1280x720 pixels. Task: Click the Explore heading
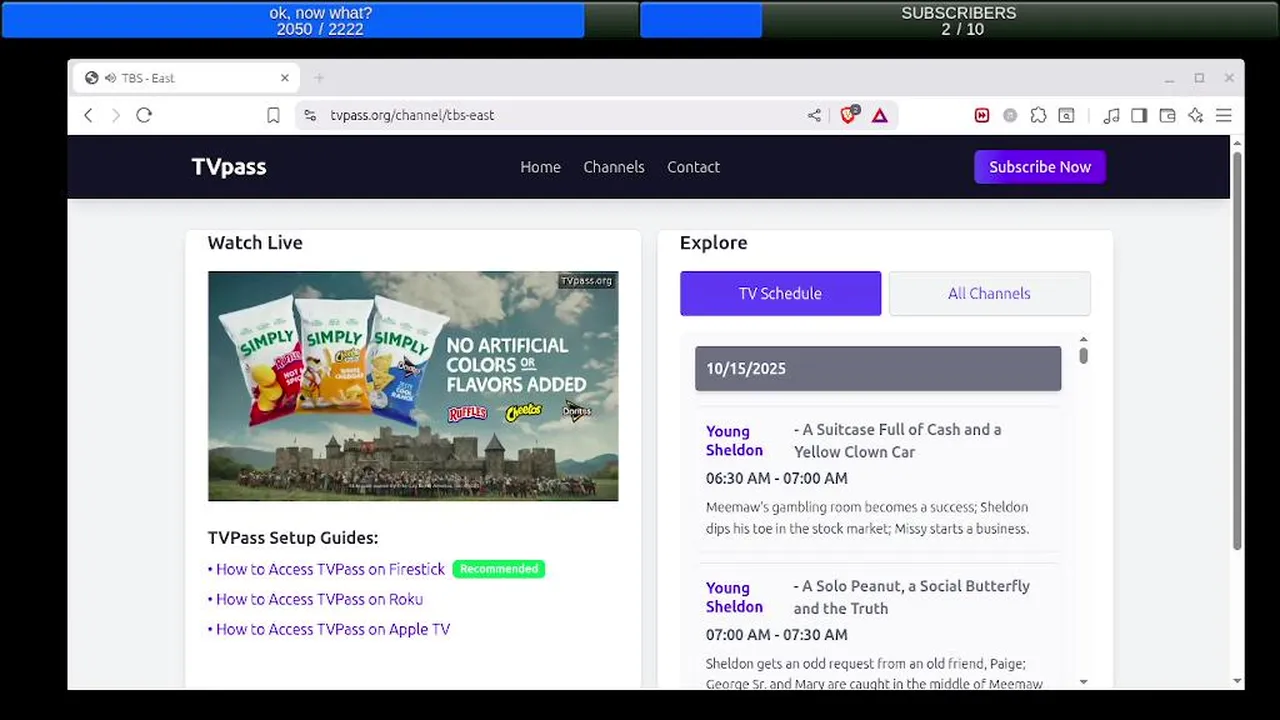point(713,243)
